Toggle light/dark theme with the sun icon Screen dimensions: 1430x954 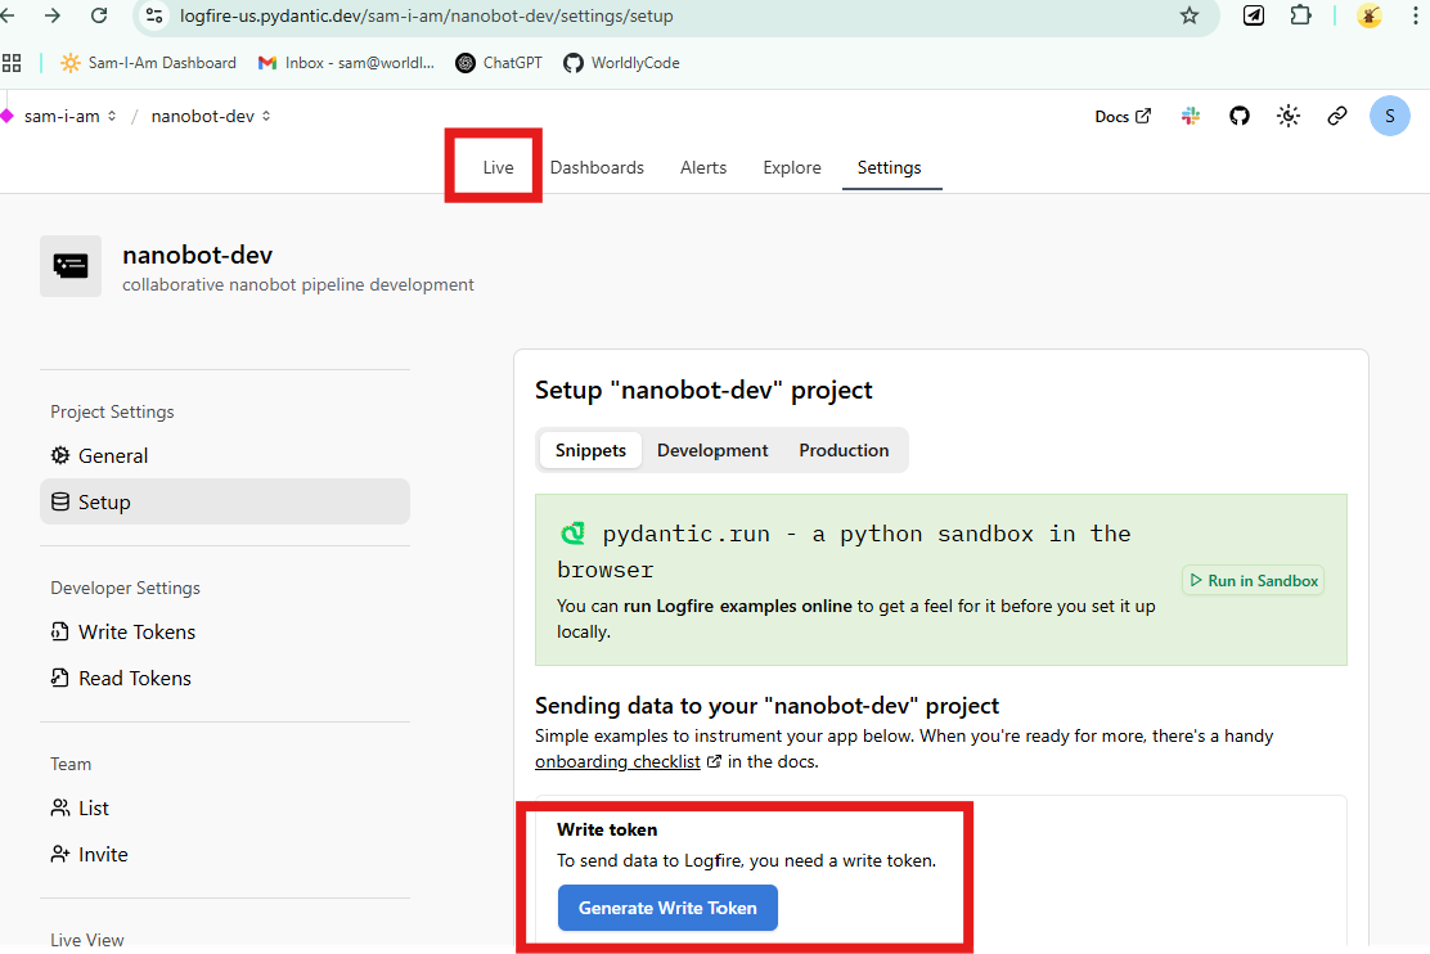pos(1288,116)
